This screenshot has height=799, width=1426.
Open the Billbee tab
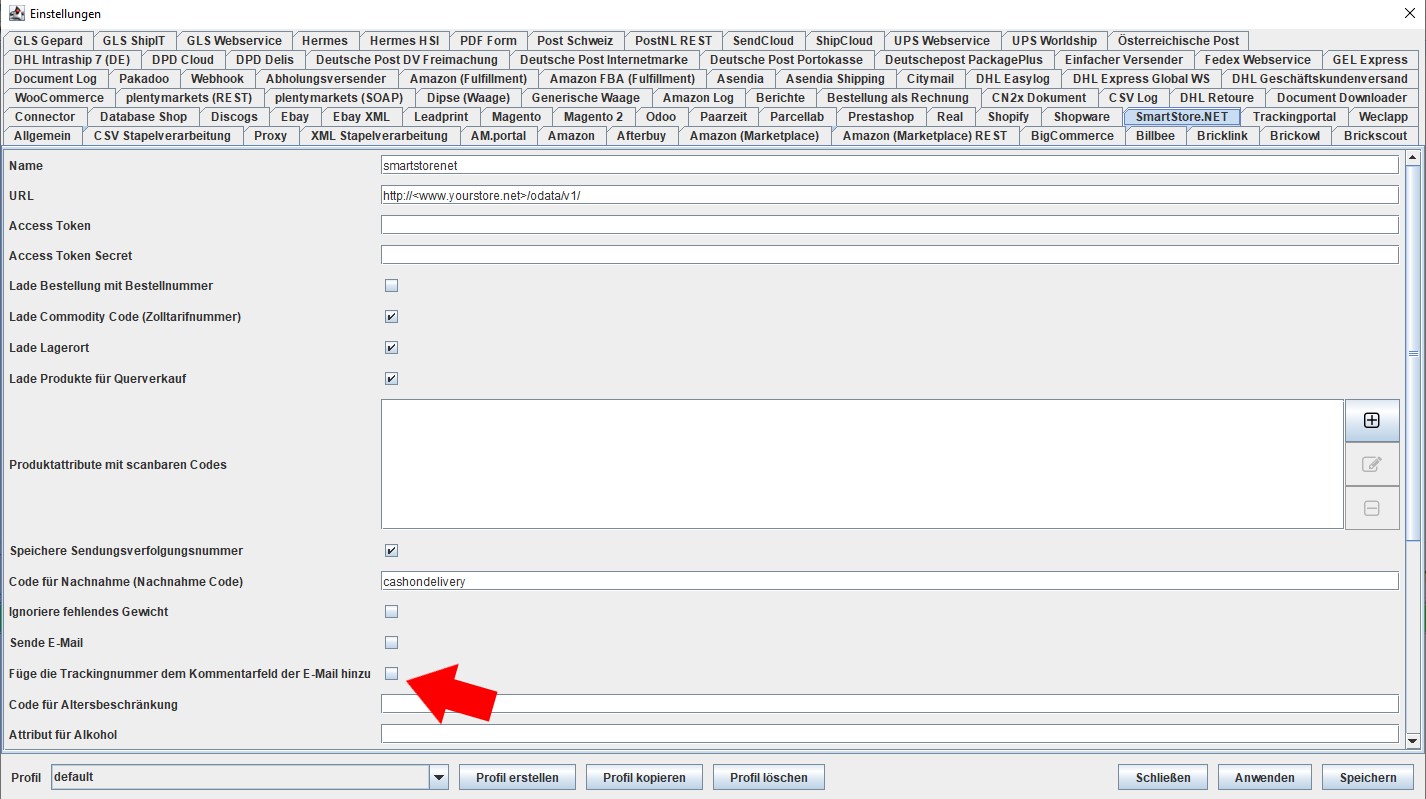[x=1155, y=136]
